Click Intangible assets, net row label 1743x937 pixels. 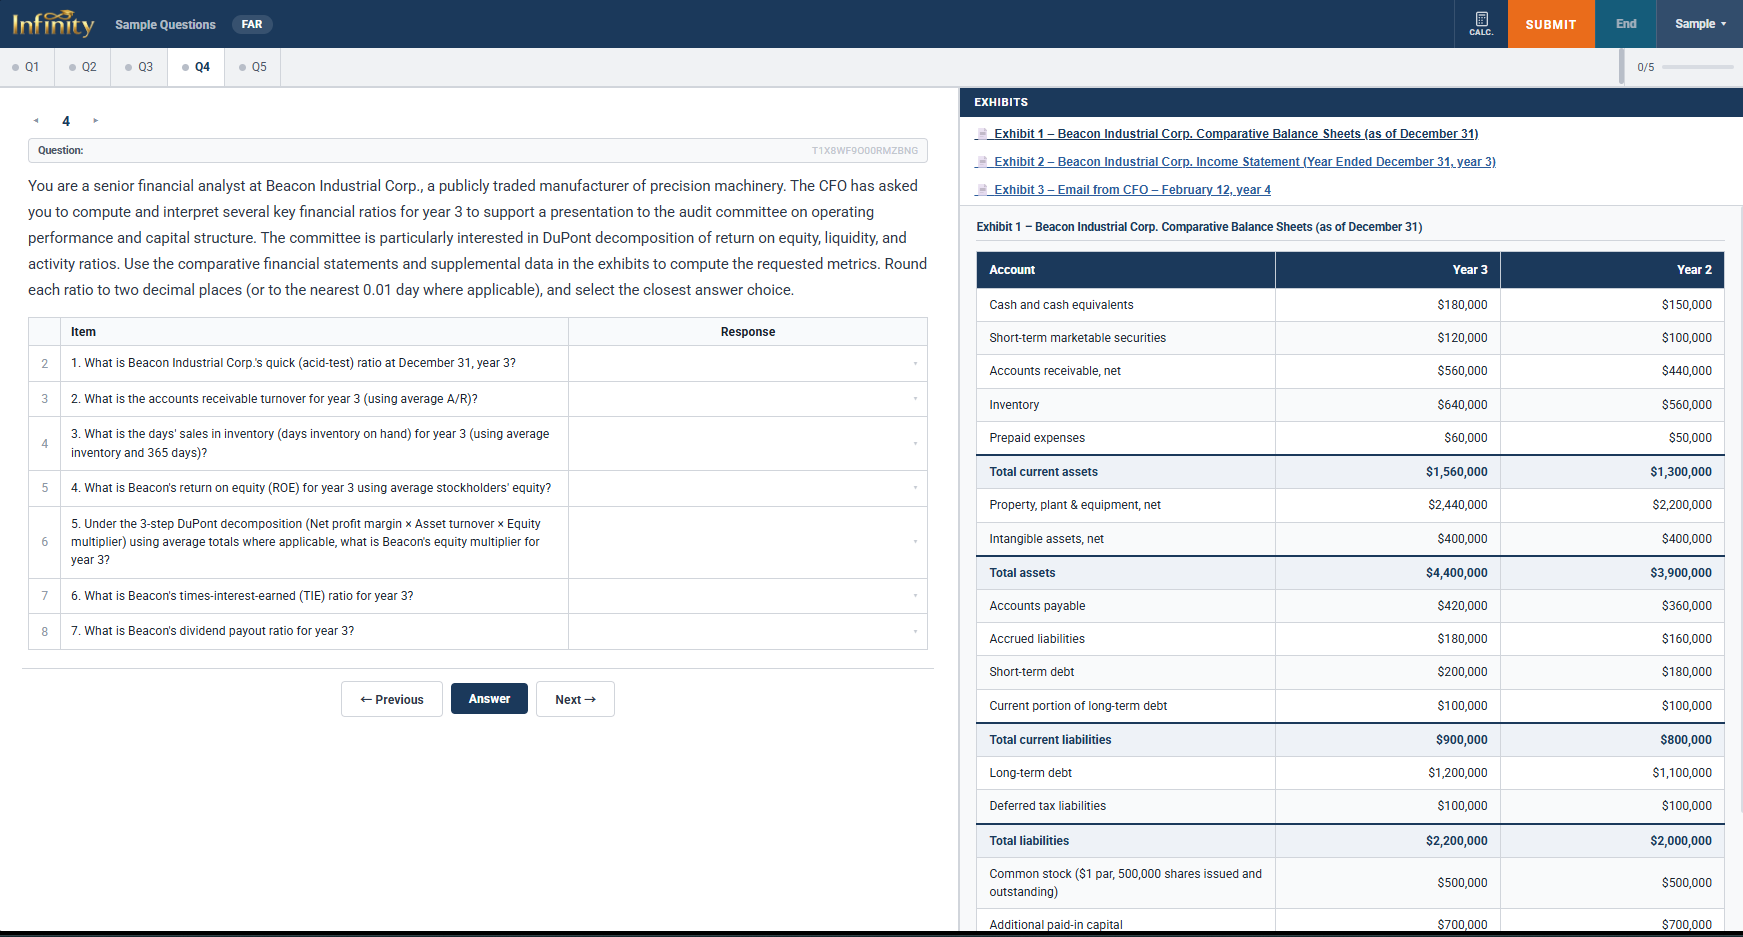[x=1046, y=539]
